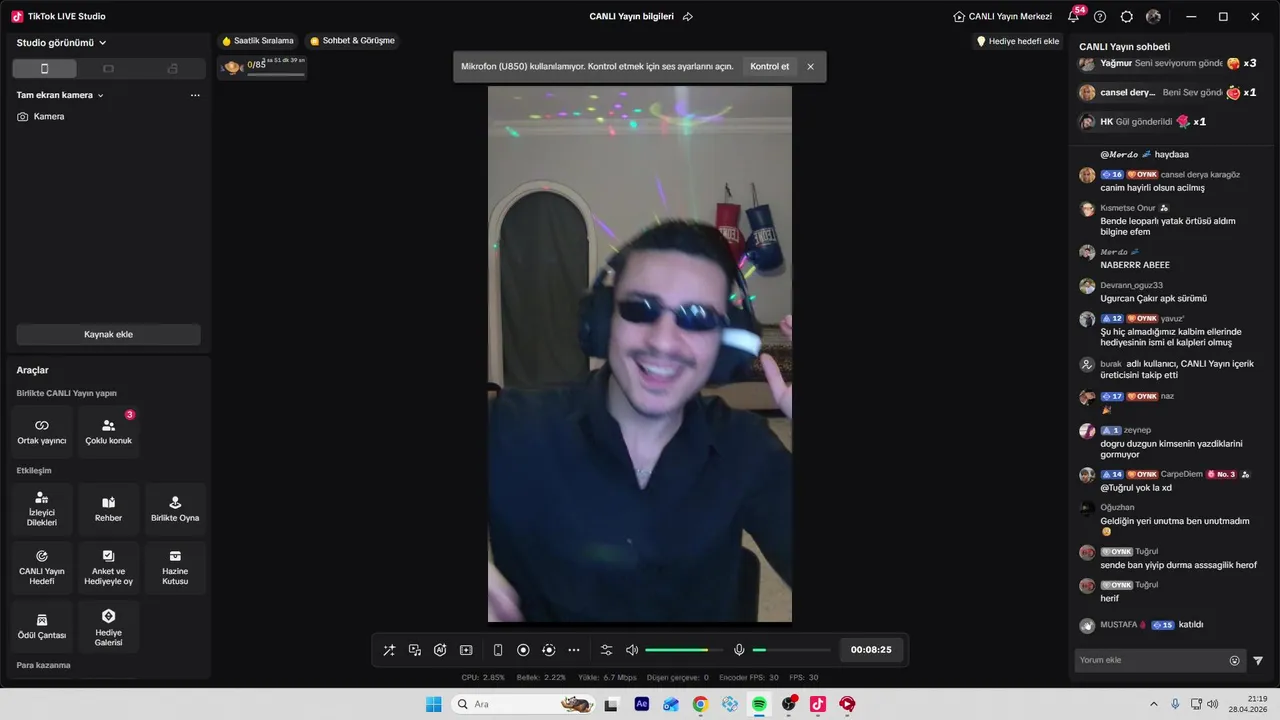1280x720 pixels.
Task: Click the clip capture icon in toolbar
Action: pyautogui.click(x=466, y=650)
